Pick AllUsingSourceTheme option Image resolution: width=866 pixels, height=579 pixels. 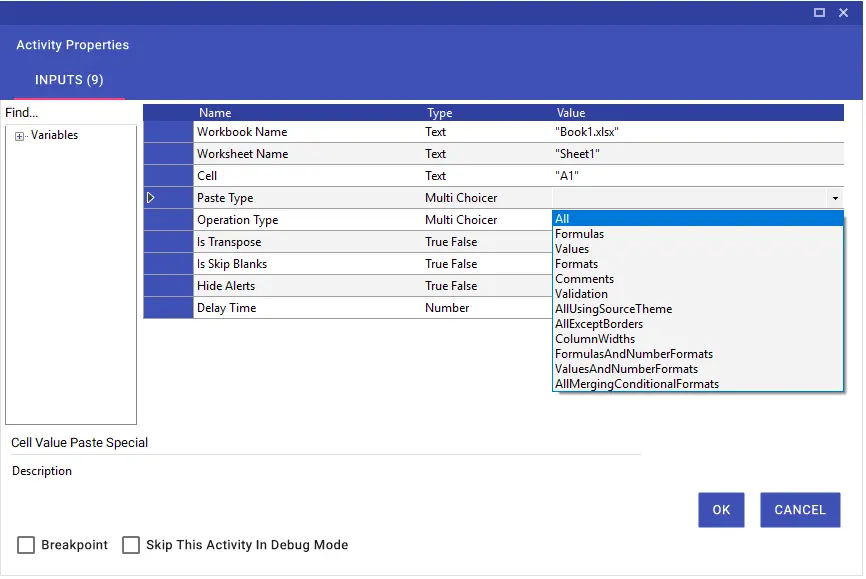(x=698, y=309)
